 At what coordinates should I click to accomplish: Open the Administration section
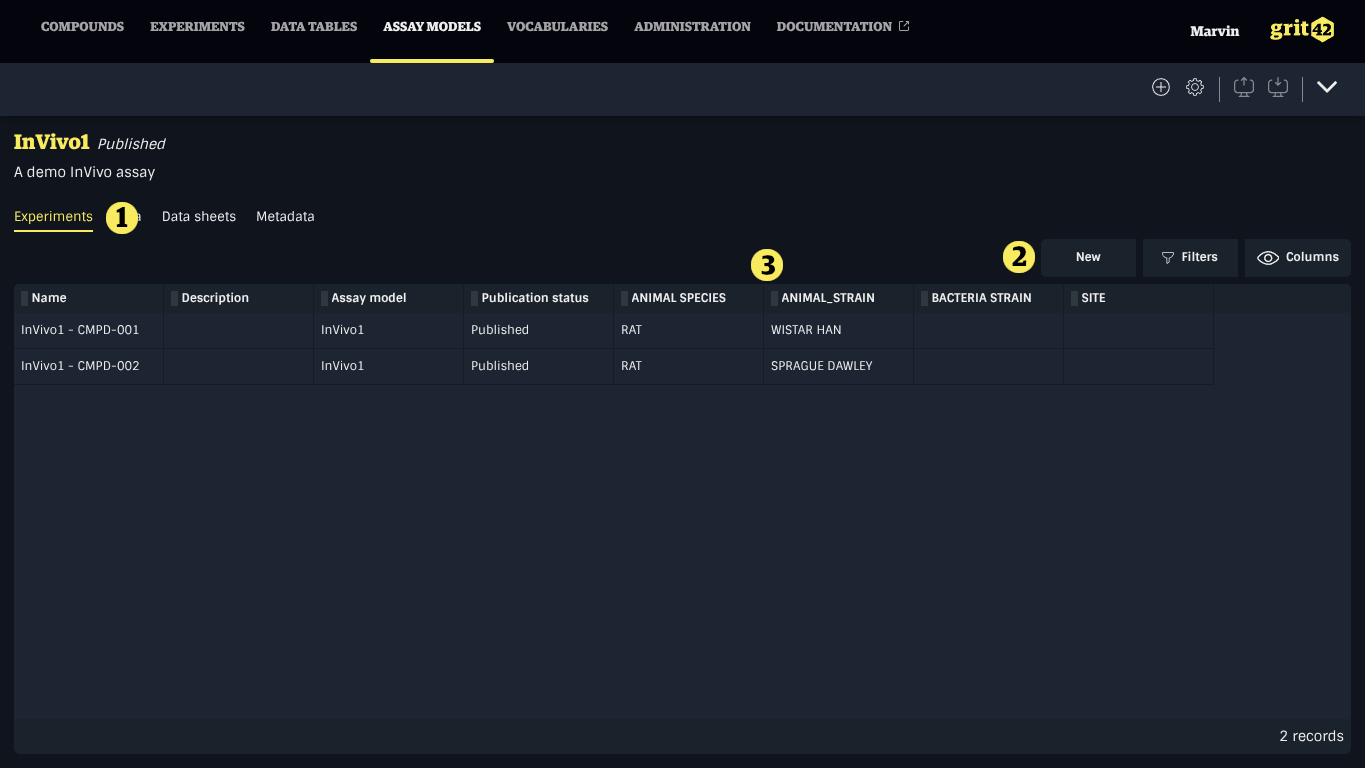(692, 27)
